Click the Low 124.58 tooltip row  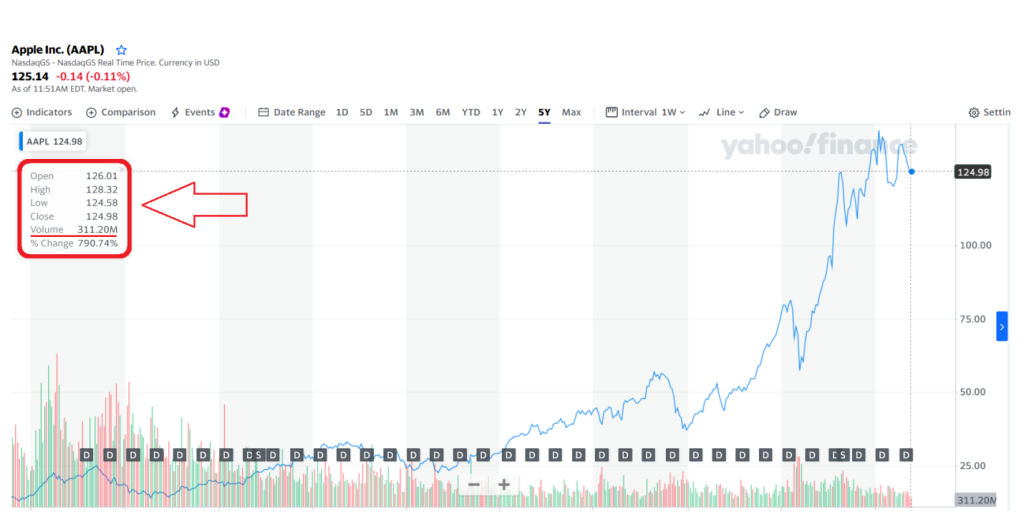[x=74, y=202]
